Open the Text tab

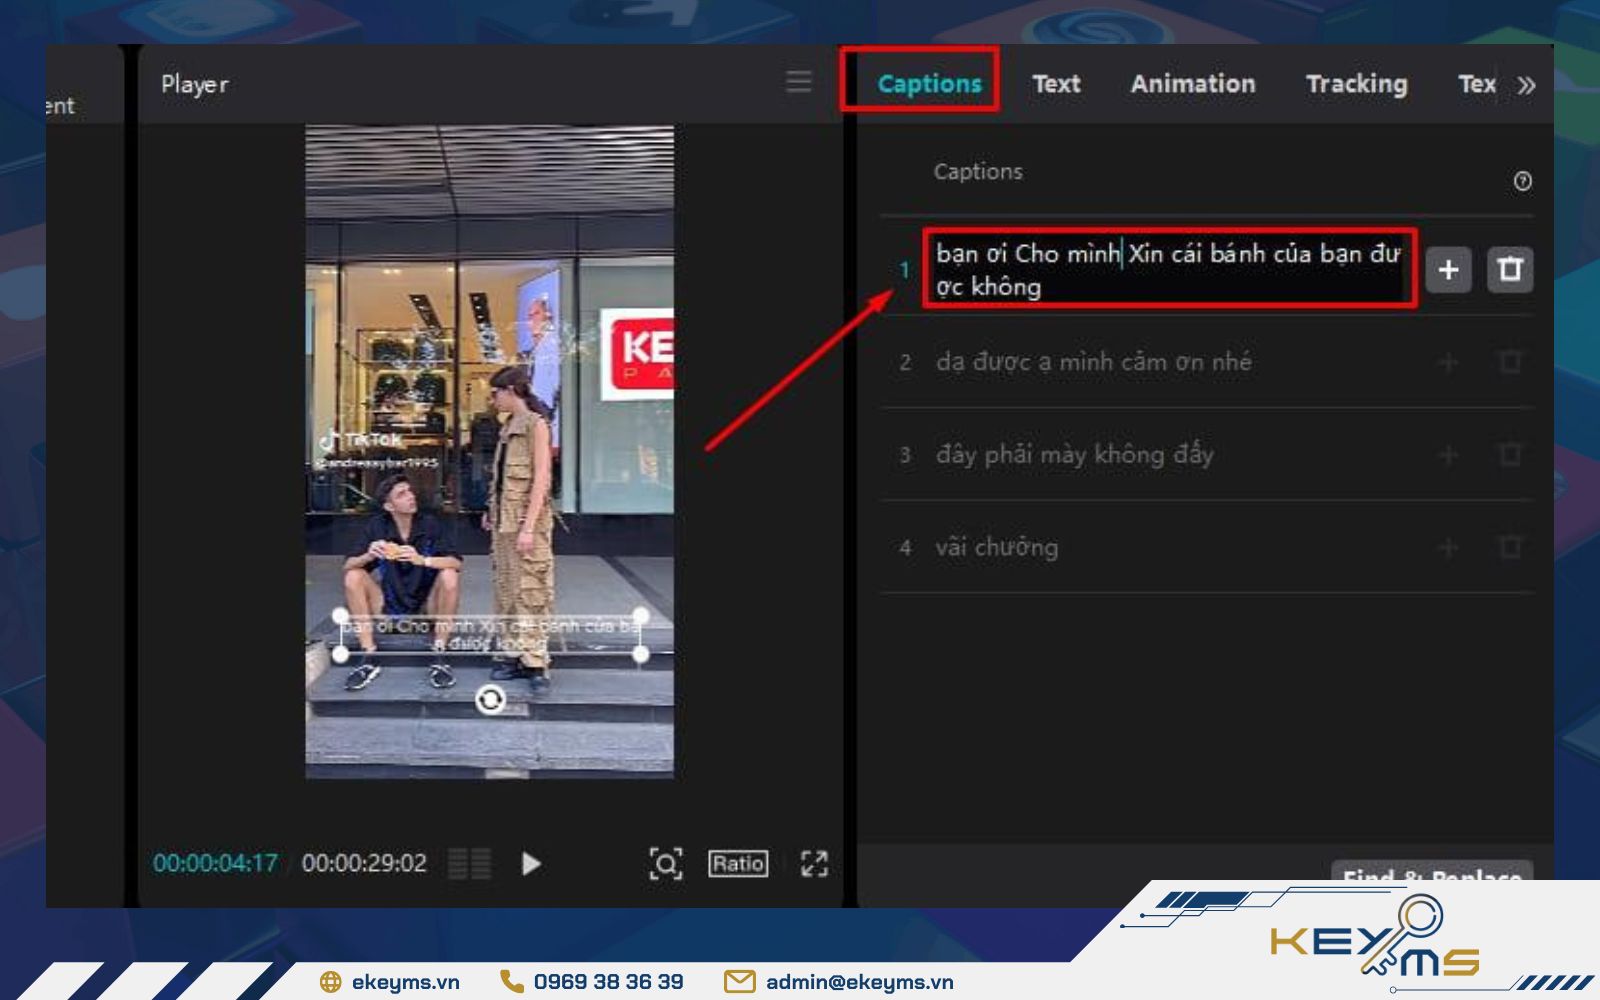point(1056,84)
